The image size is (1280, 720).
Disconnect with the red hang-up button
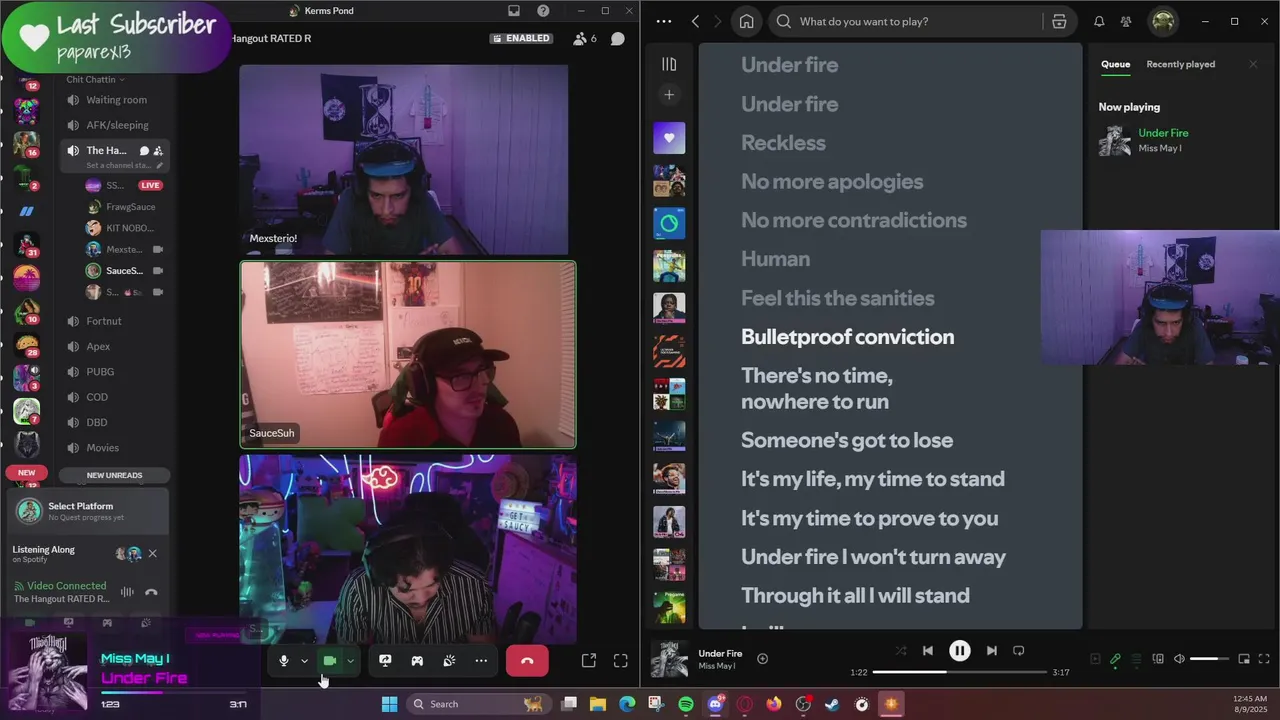click(527, 661)
